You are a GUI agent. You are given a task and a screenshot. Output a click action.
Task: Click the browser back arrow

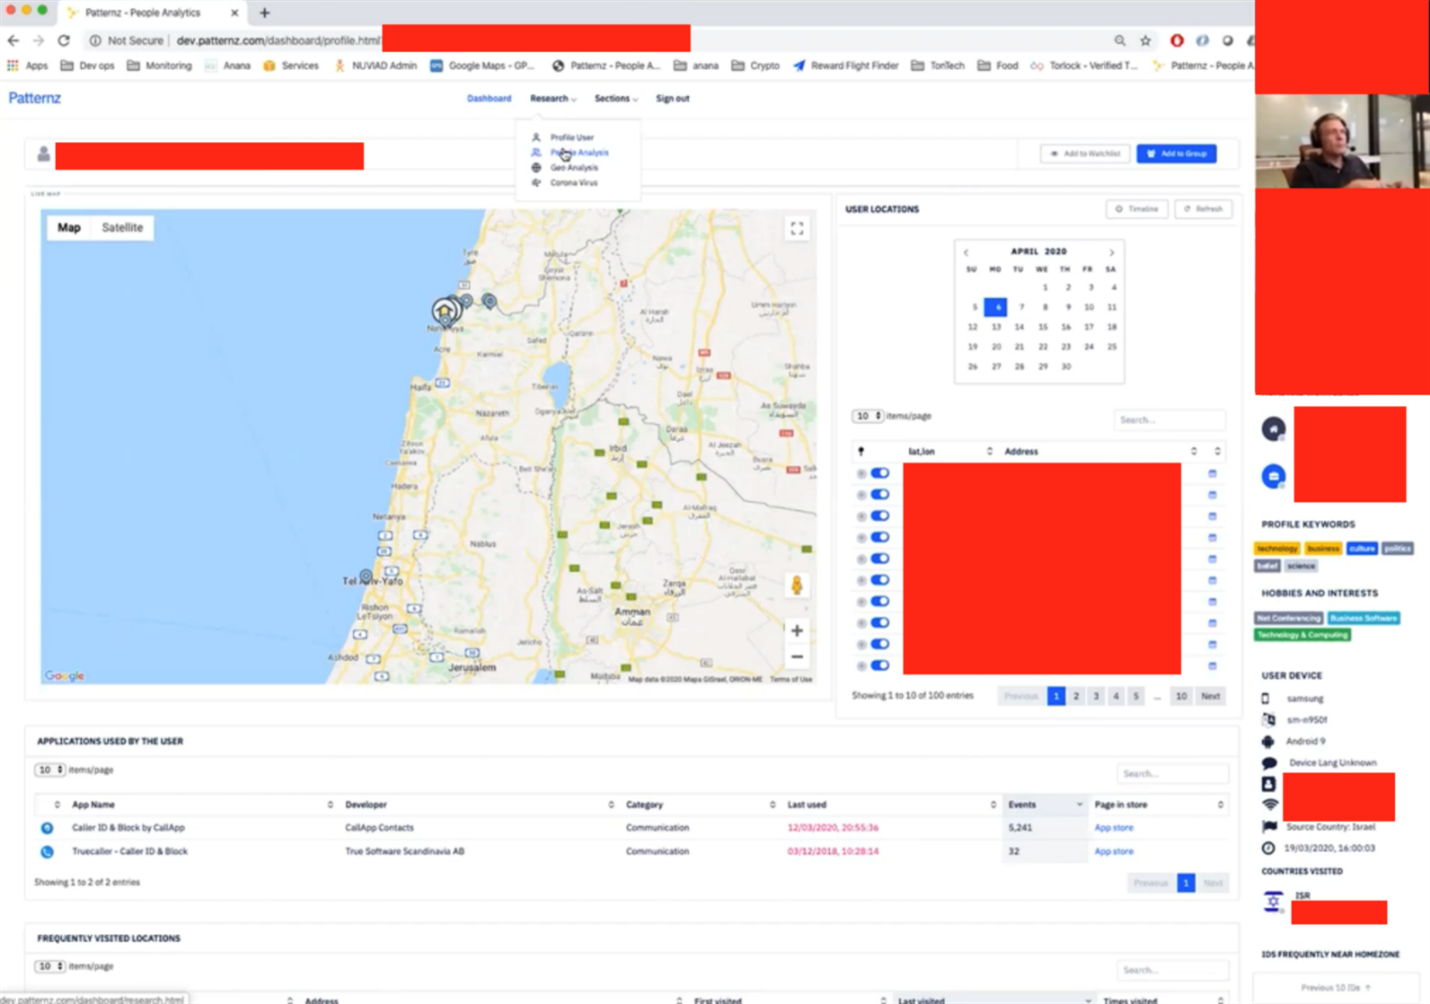click(13, 41)
